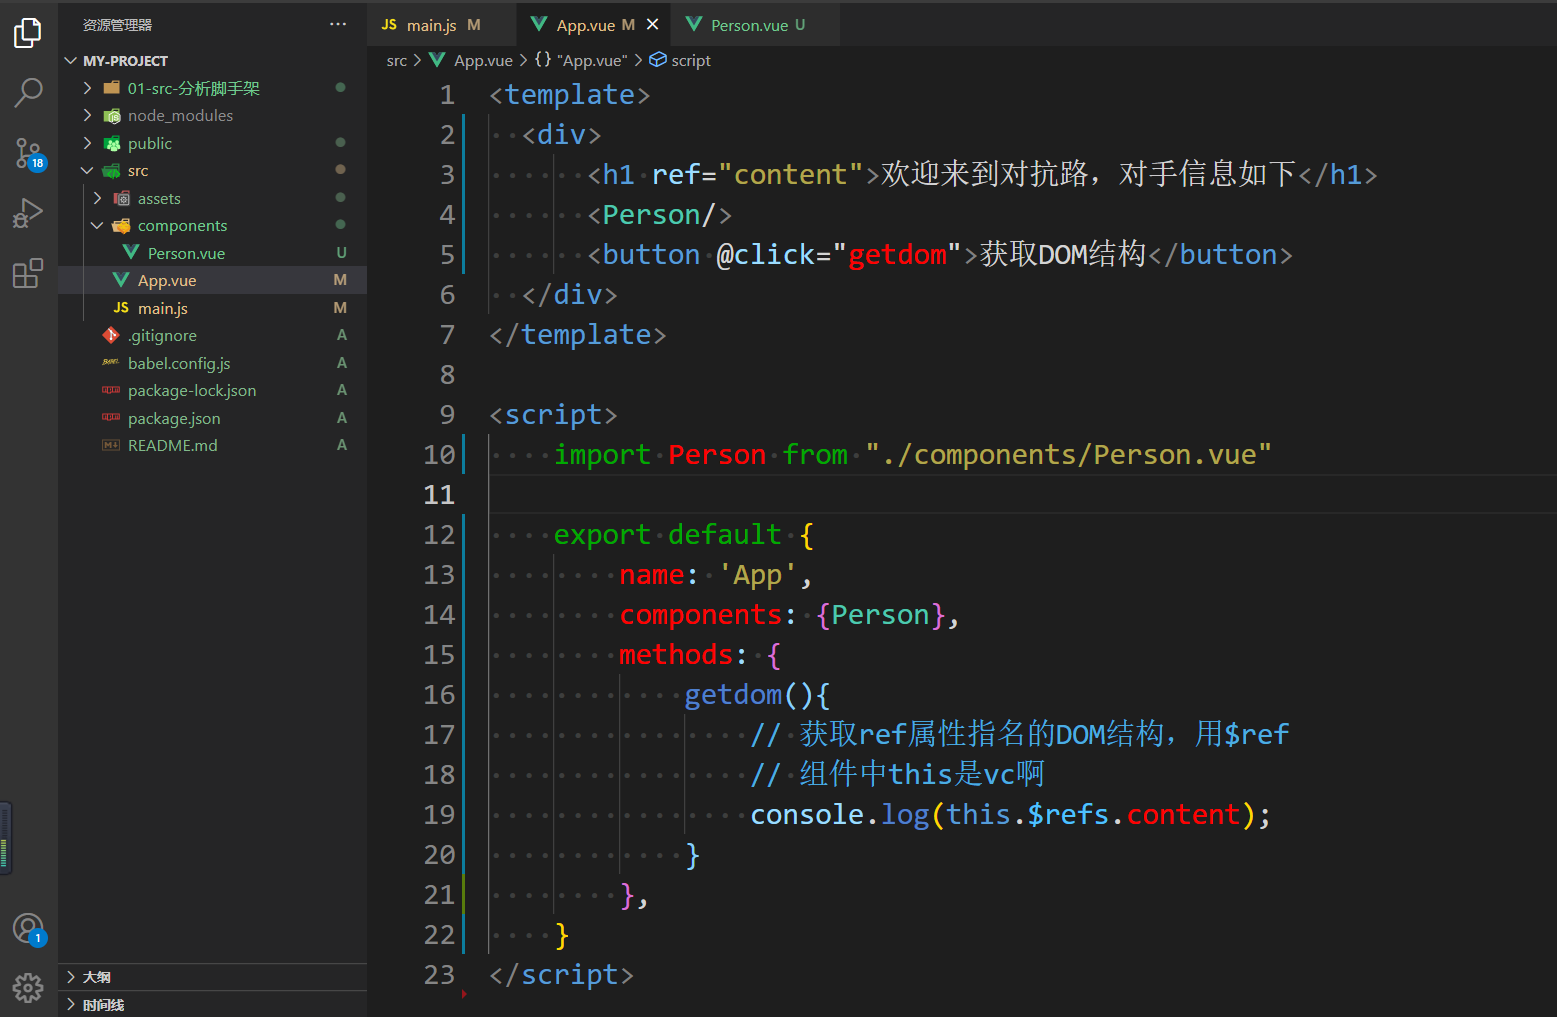1557x1017 pixels.
Task: Click the markdown icon beside README.md
Action: click(111, 445)
